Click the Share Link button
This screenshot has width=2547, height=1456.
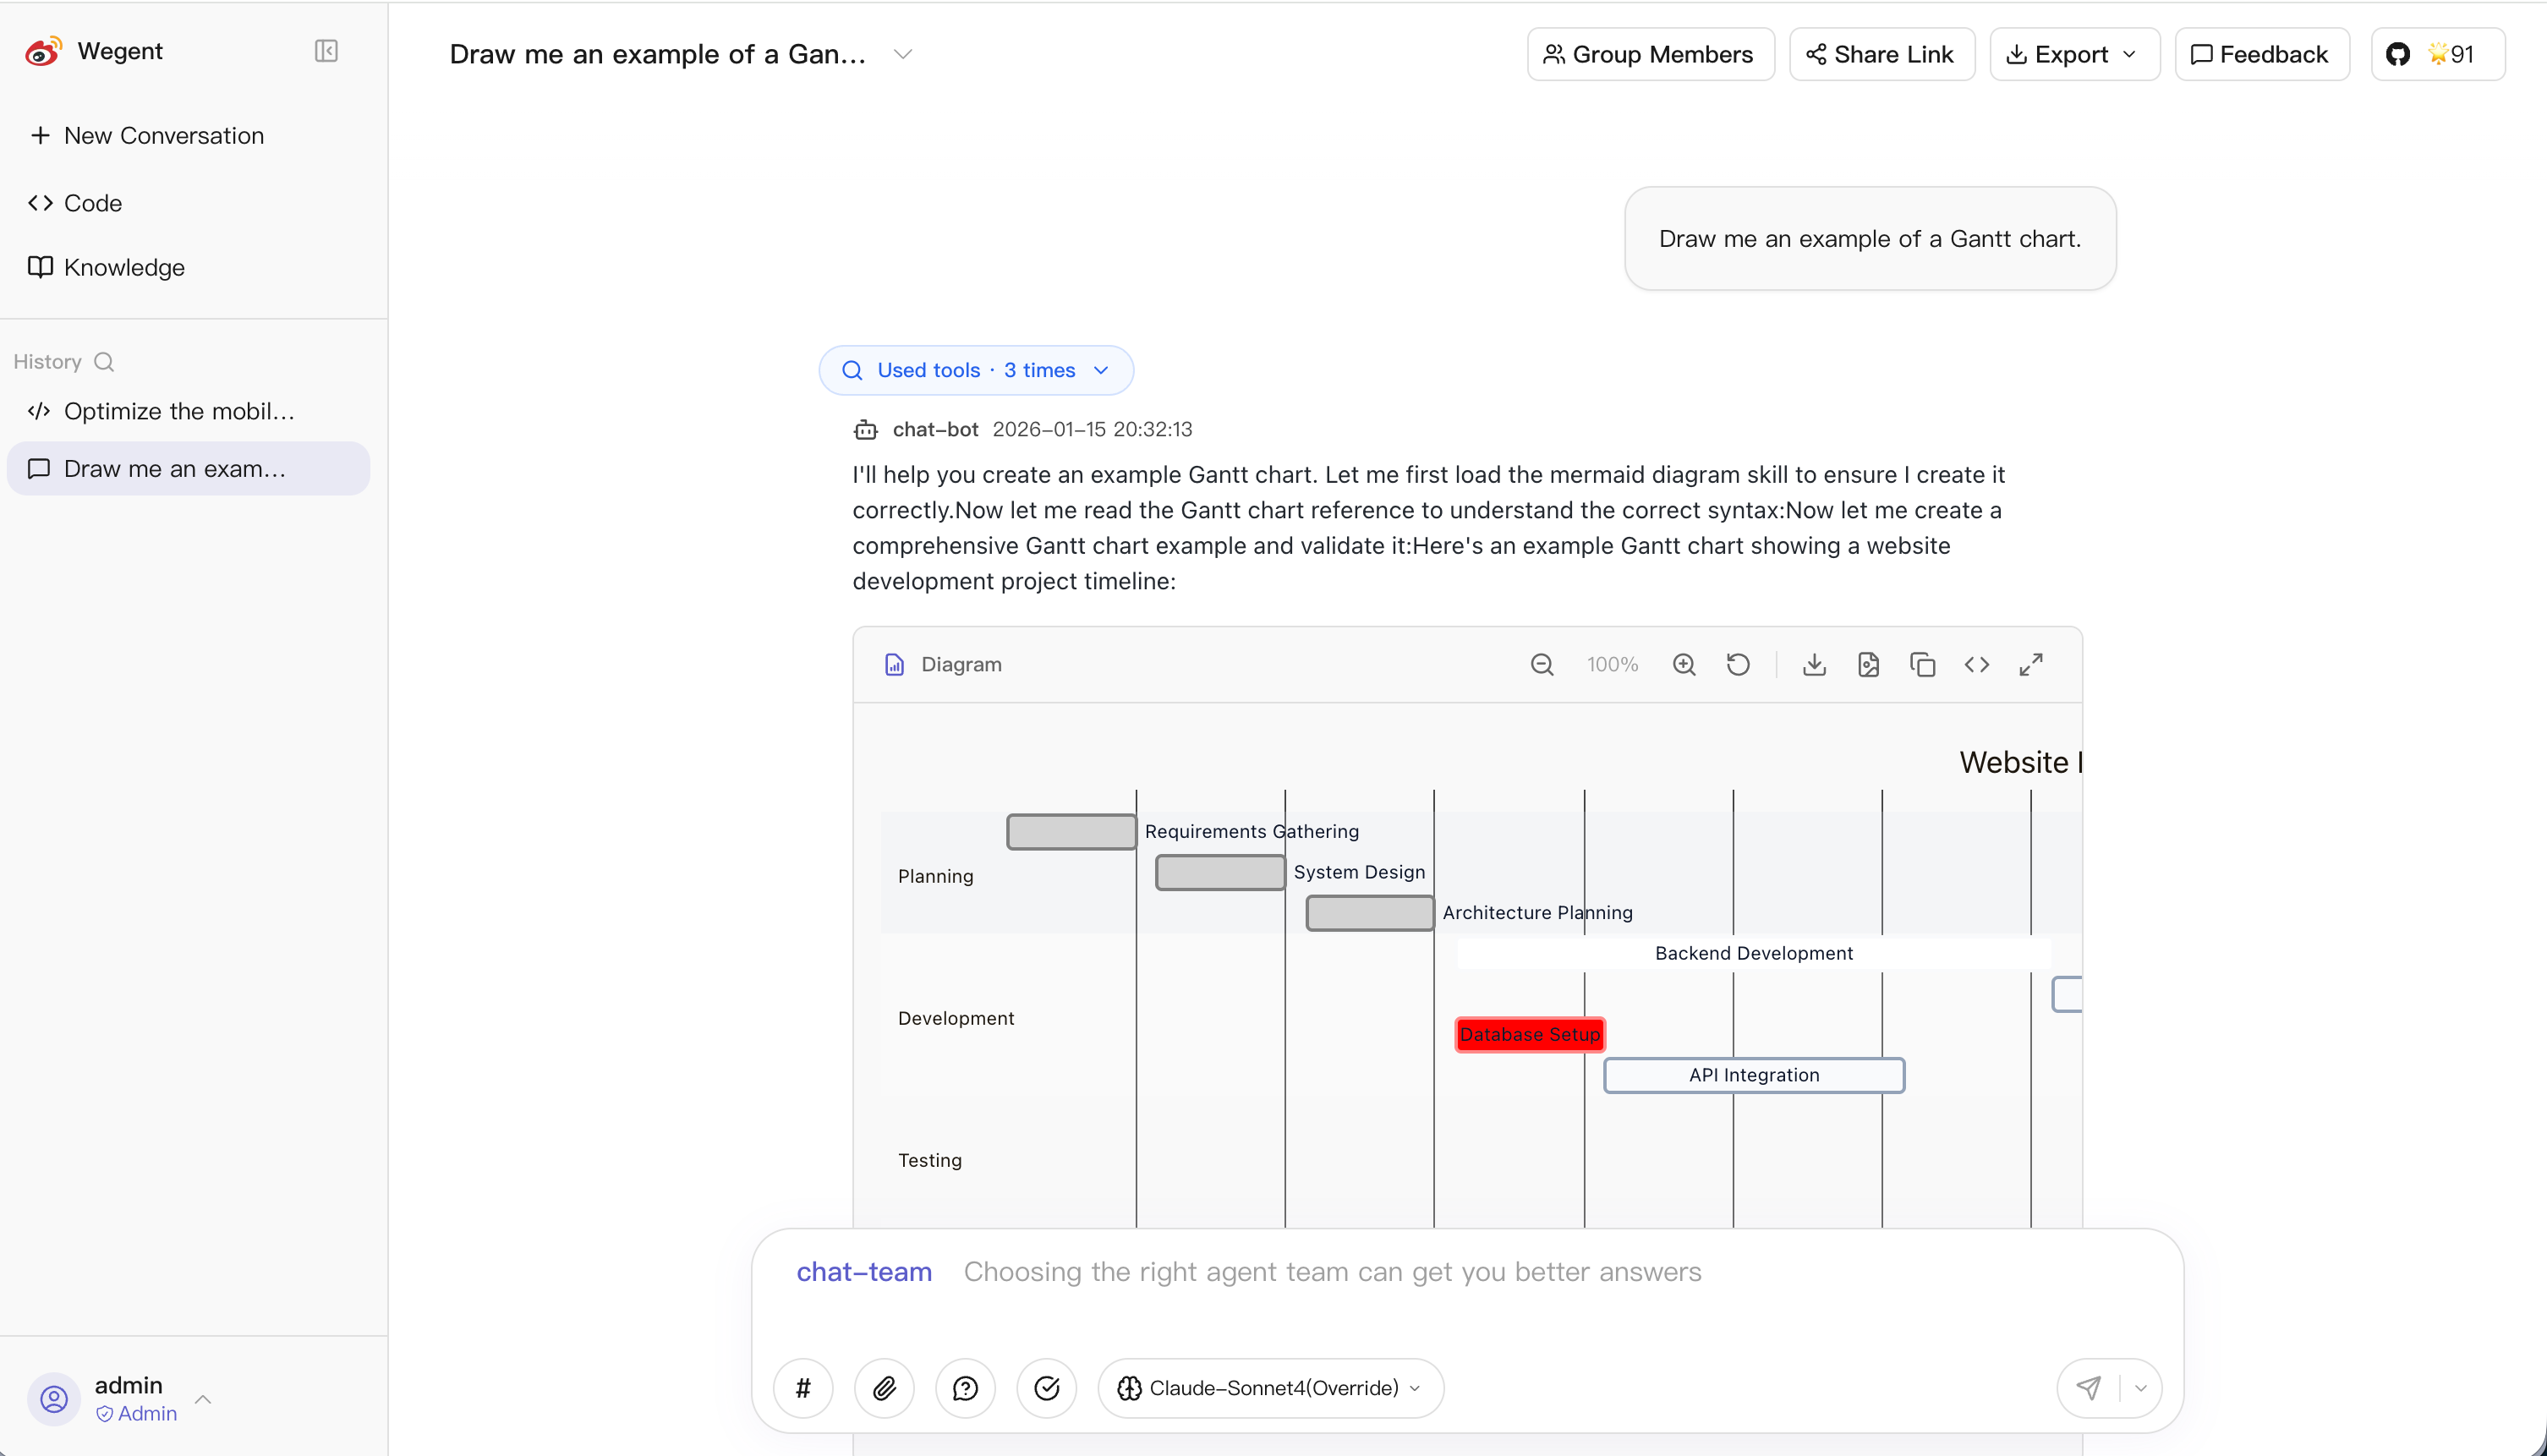pos(1881,54)
